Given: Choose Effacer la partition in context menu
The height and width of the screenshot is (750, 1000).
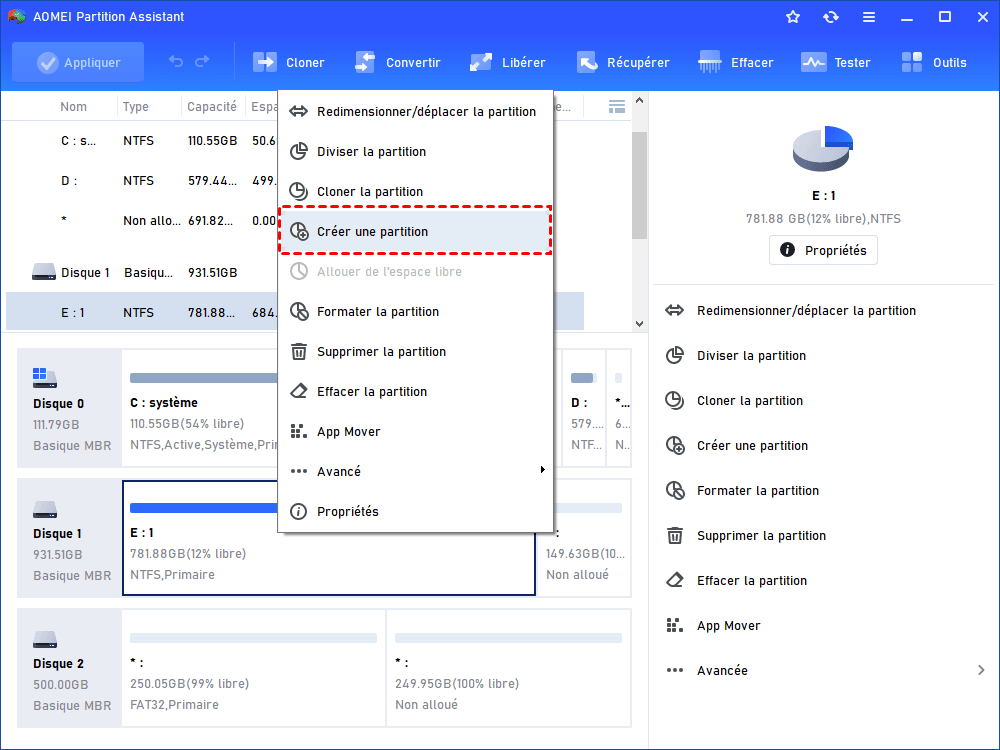Looking at the screenshot, I should pyautogui.click(x=415, y=392).
